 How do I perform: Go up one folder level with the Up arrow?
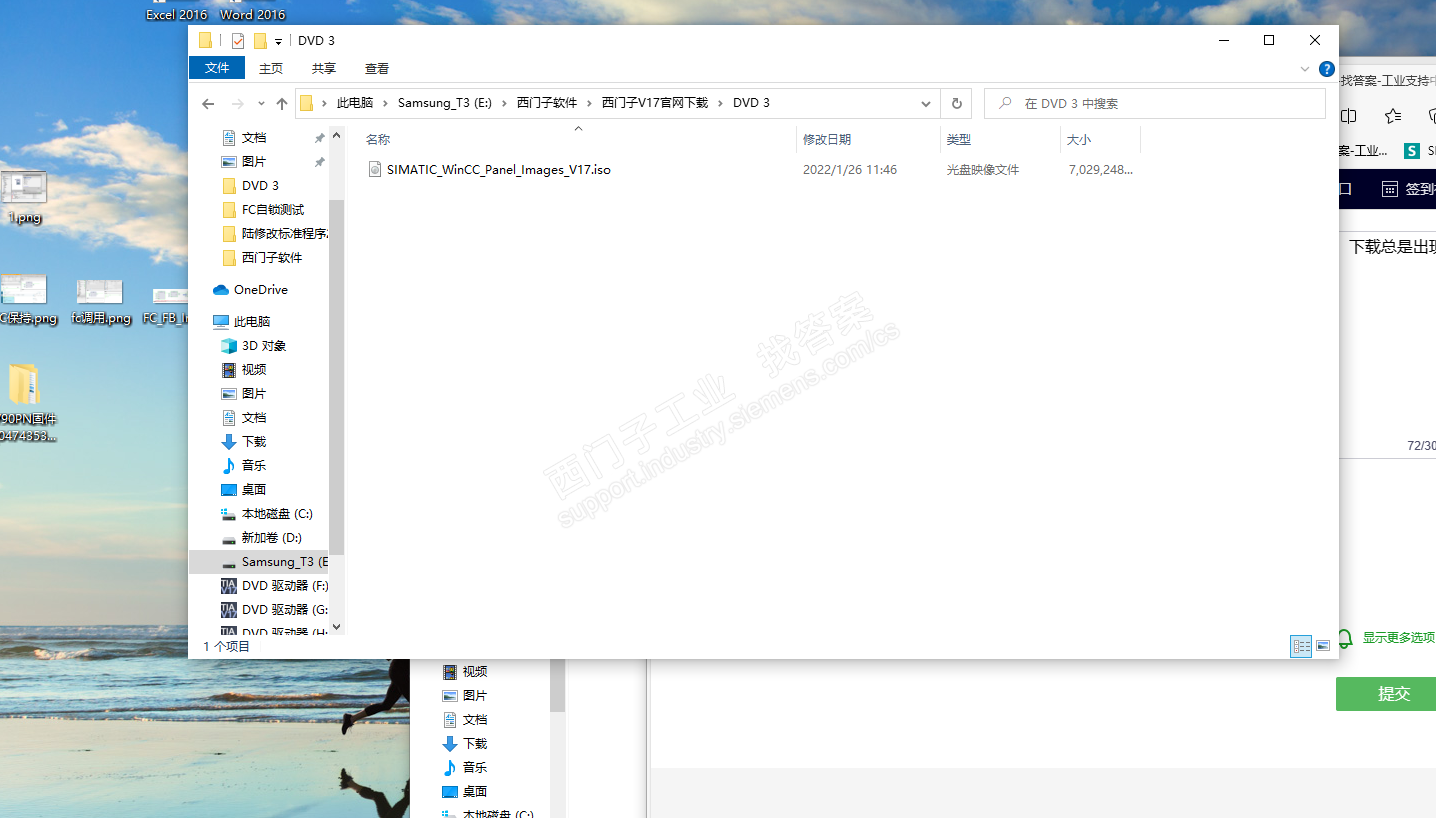[x=282, y=104]
